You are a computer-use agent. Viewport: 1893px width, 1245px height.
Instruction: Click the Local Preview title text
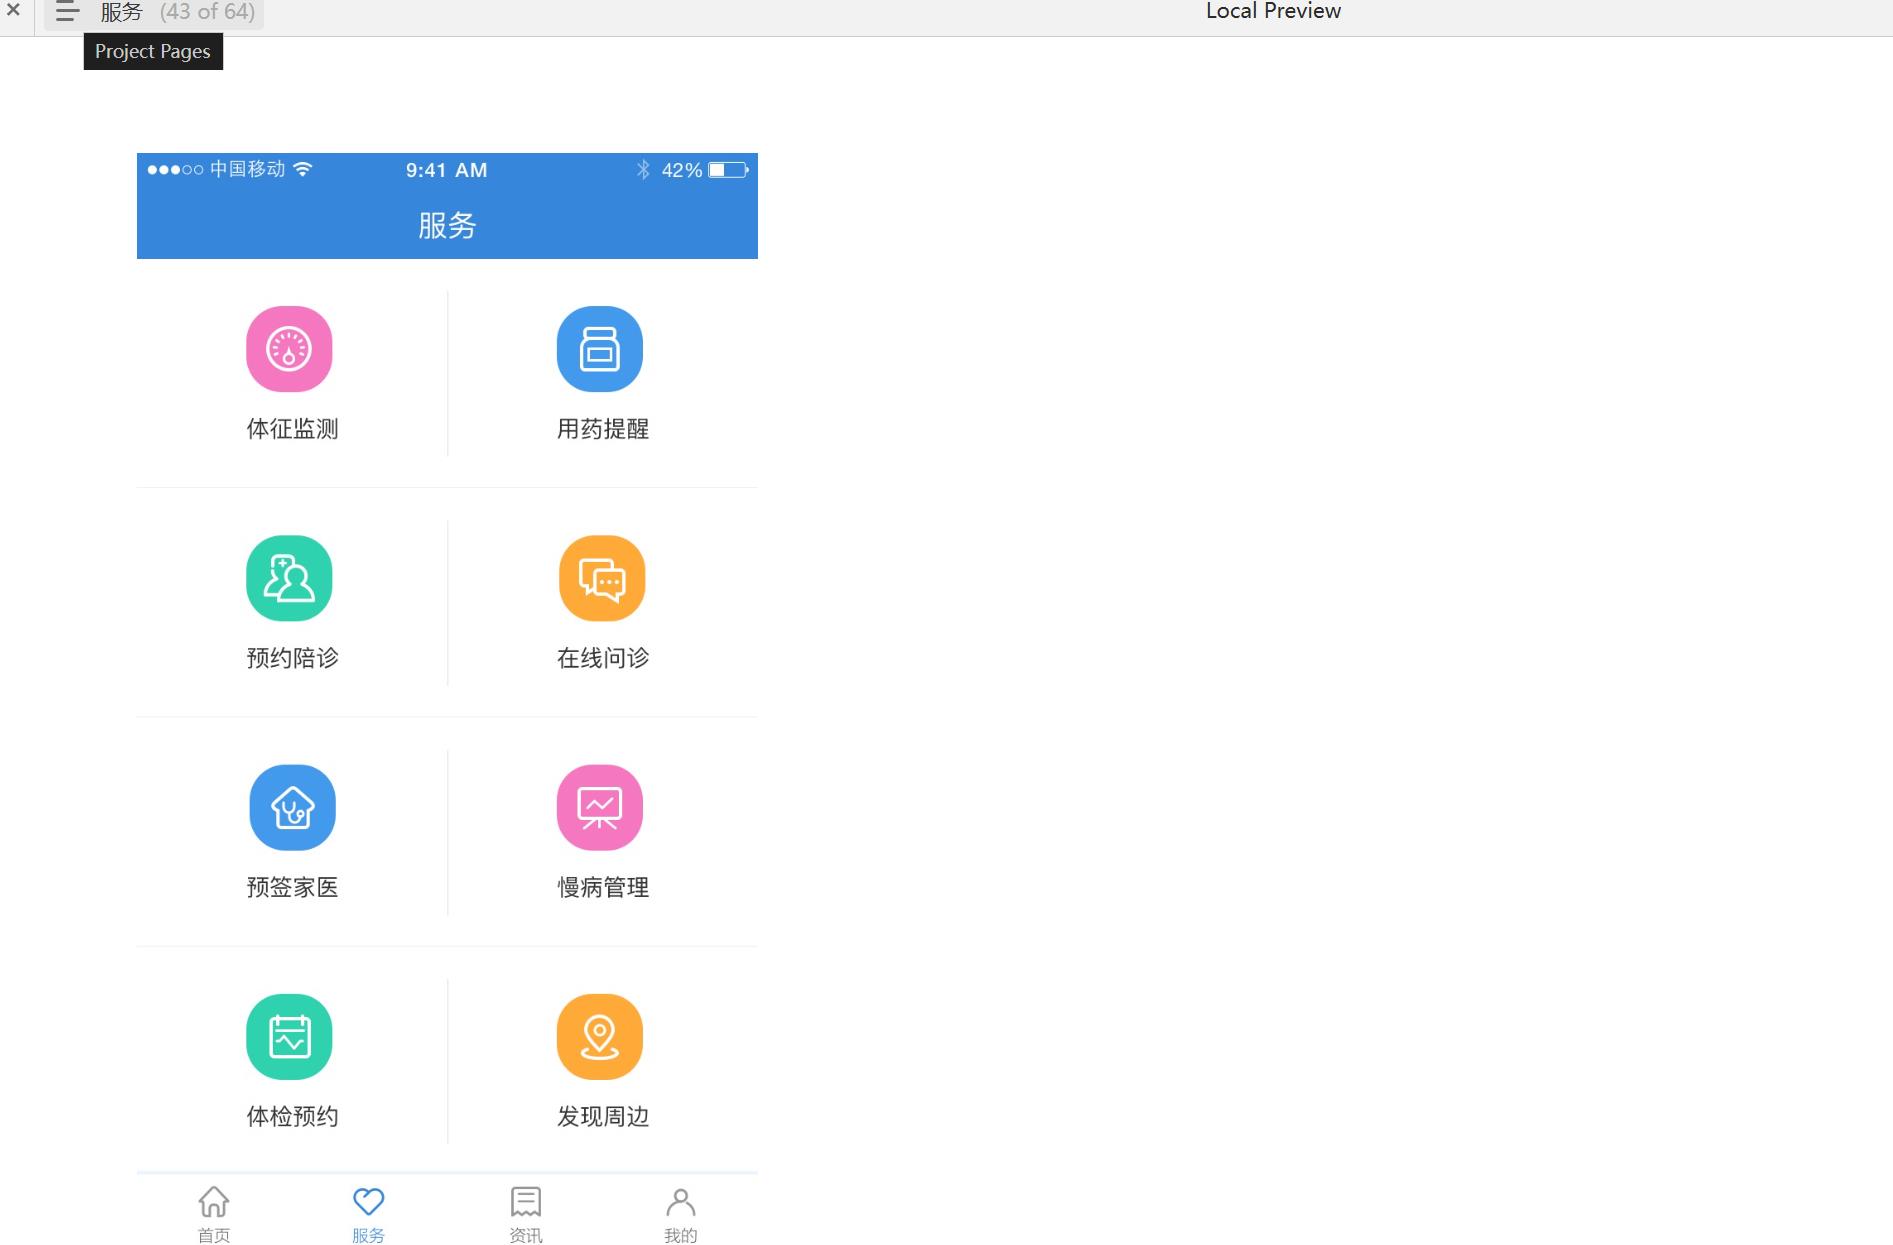(x=1273, y=11)
